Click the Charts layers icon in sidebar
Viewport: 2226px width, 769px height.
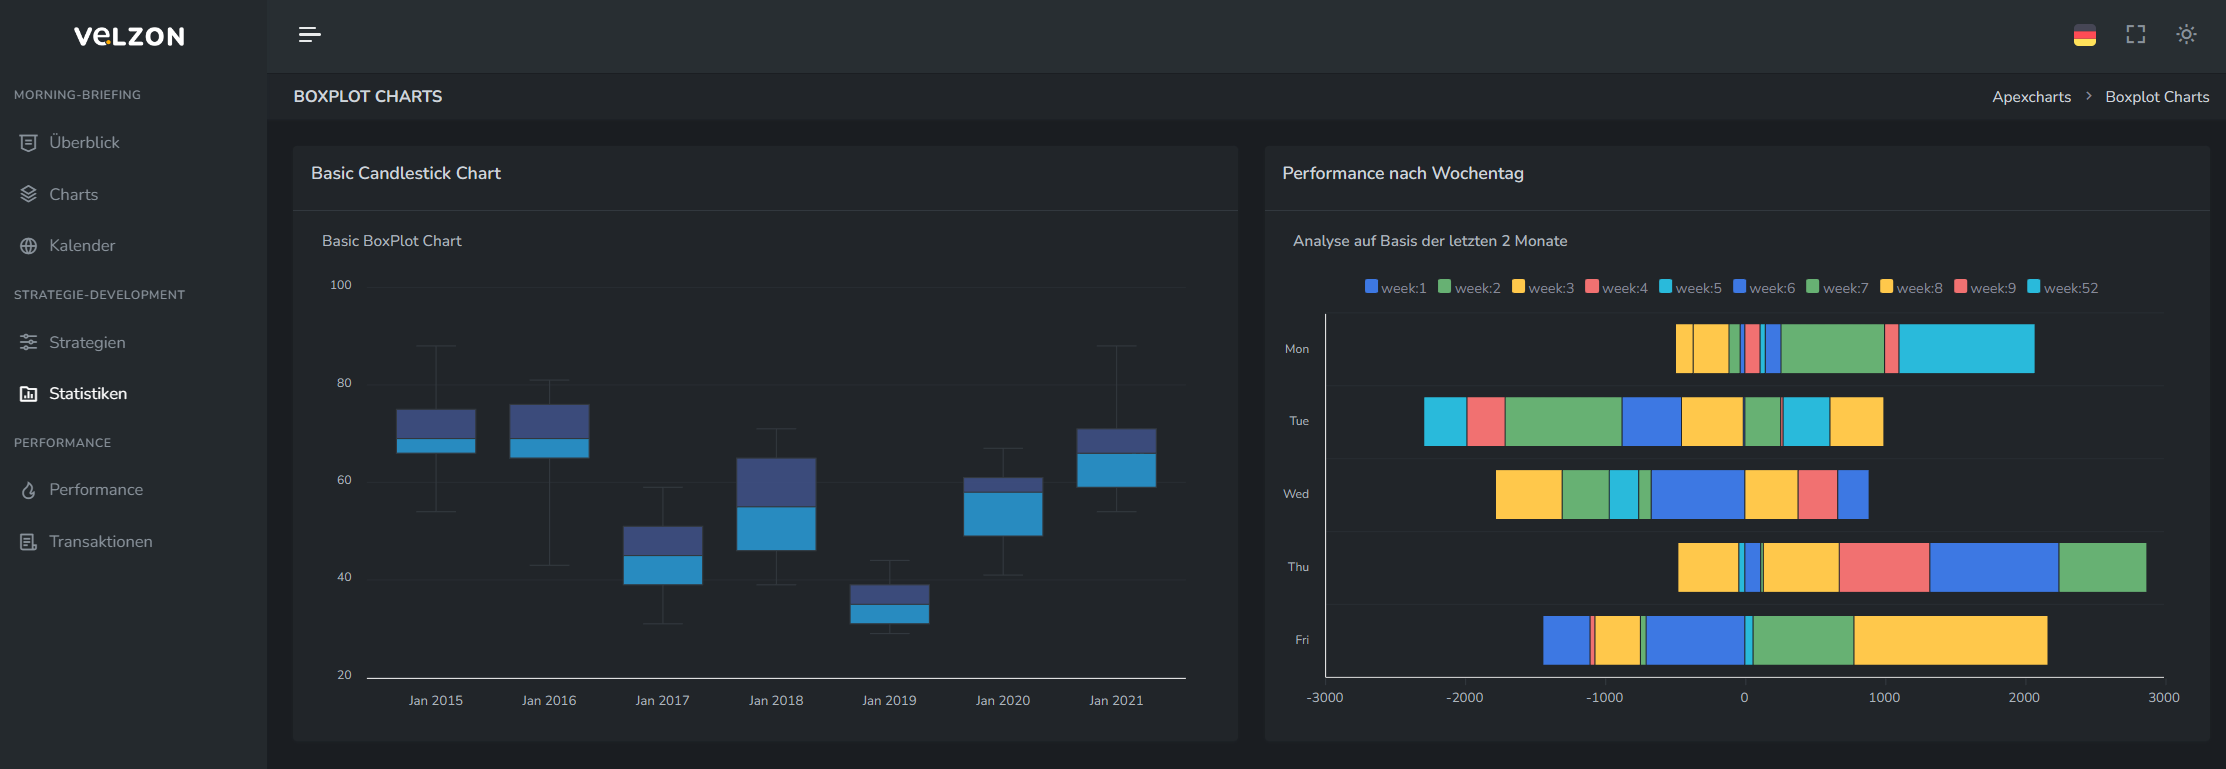(28, 194)
